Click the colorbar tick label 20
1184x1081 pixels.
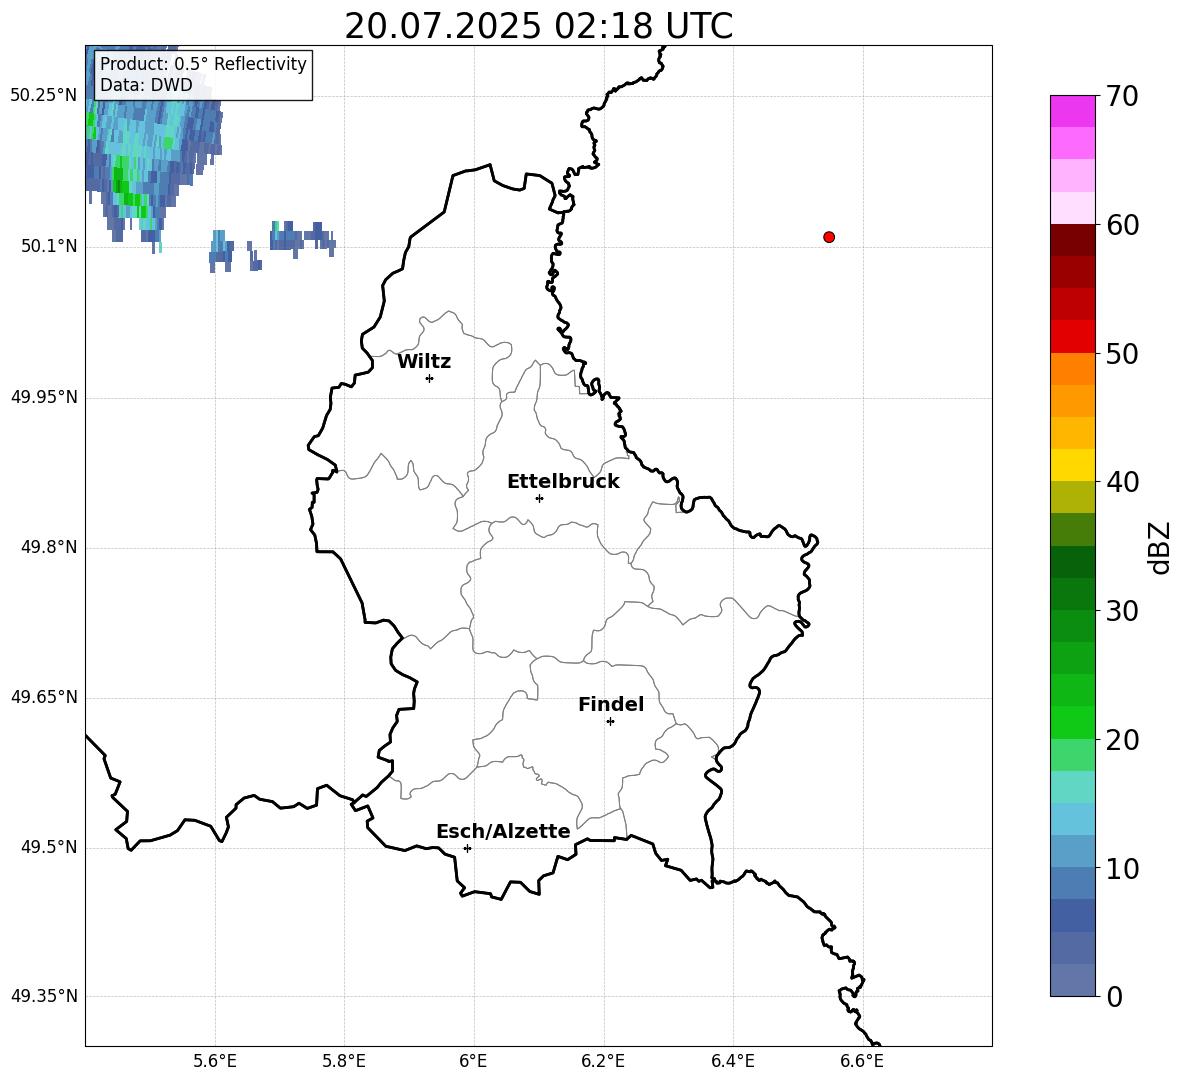pos(1122,740)
